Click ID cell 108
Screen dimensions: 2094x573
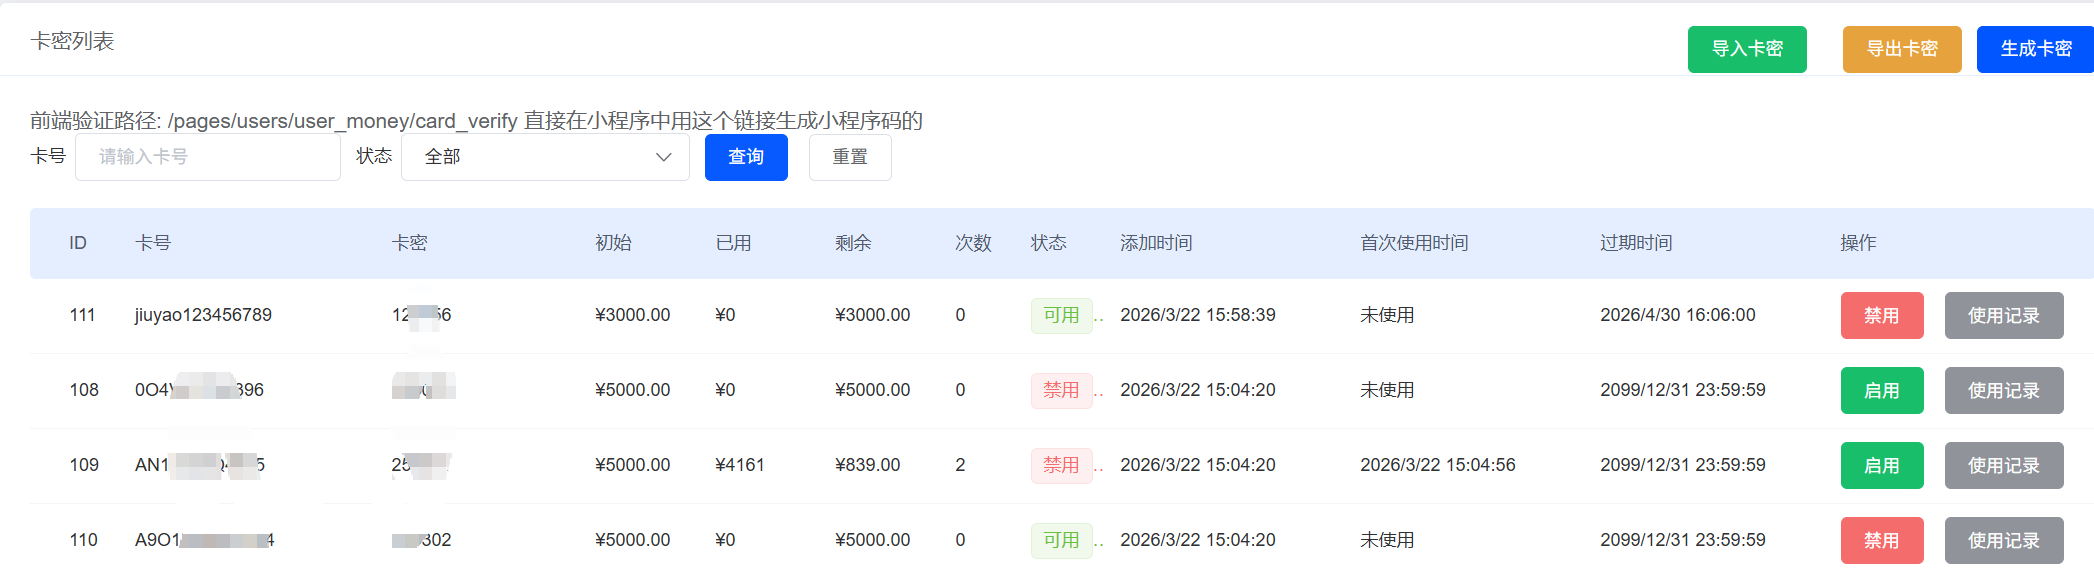pyautogui.click(x=84, y=390)
